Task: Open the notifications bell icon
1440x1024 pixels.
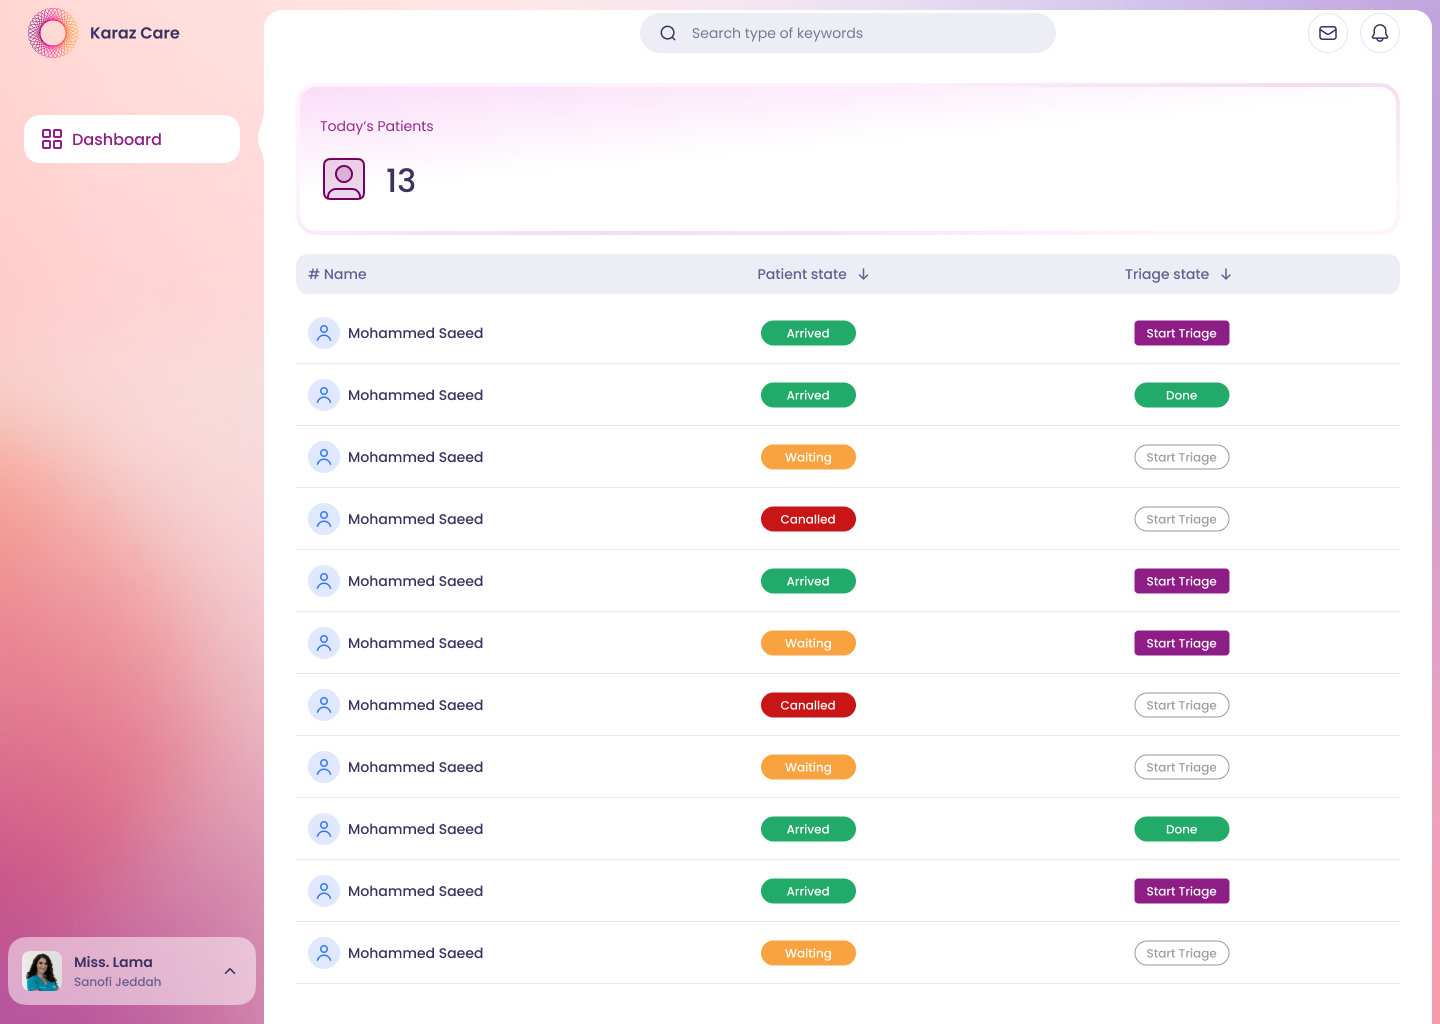Action: [x=1380, y=33]
